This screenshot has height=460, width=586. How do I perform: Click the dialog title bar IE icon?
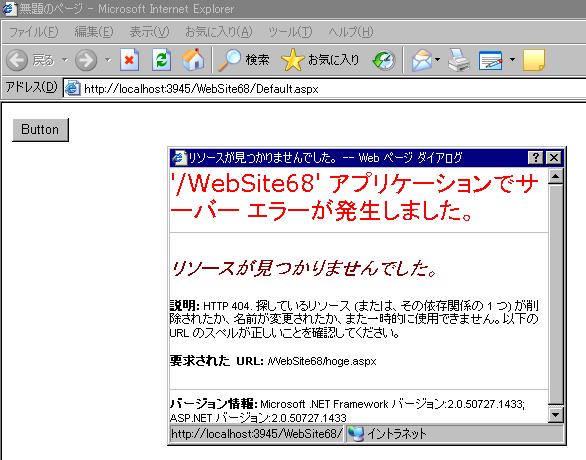point(179,158)
